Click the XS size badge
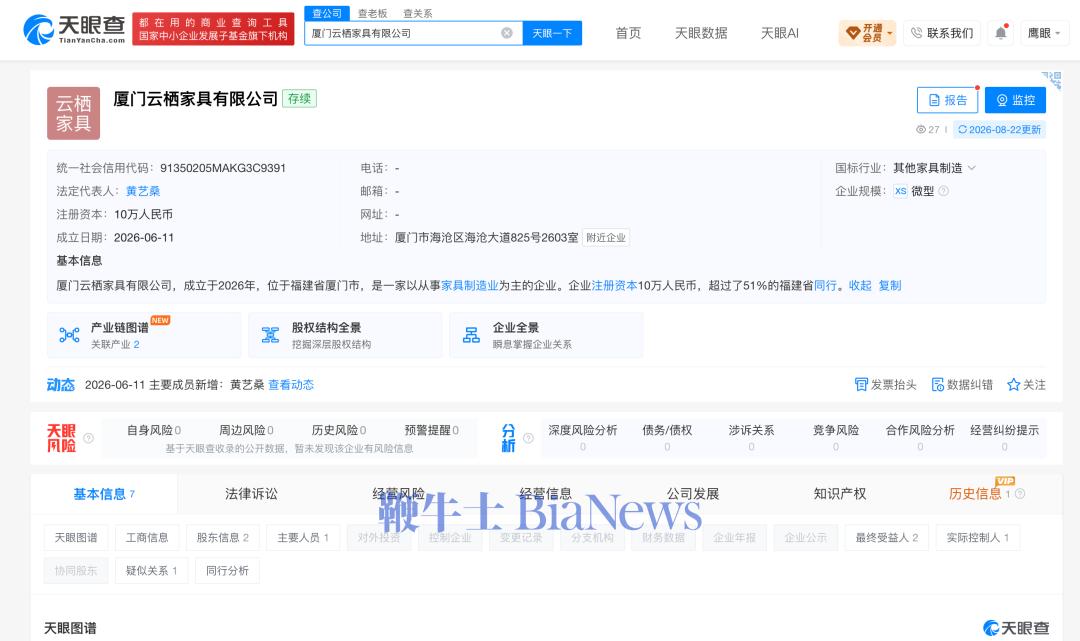1080x641 pixels. tap(900, 191)
